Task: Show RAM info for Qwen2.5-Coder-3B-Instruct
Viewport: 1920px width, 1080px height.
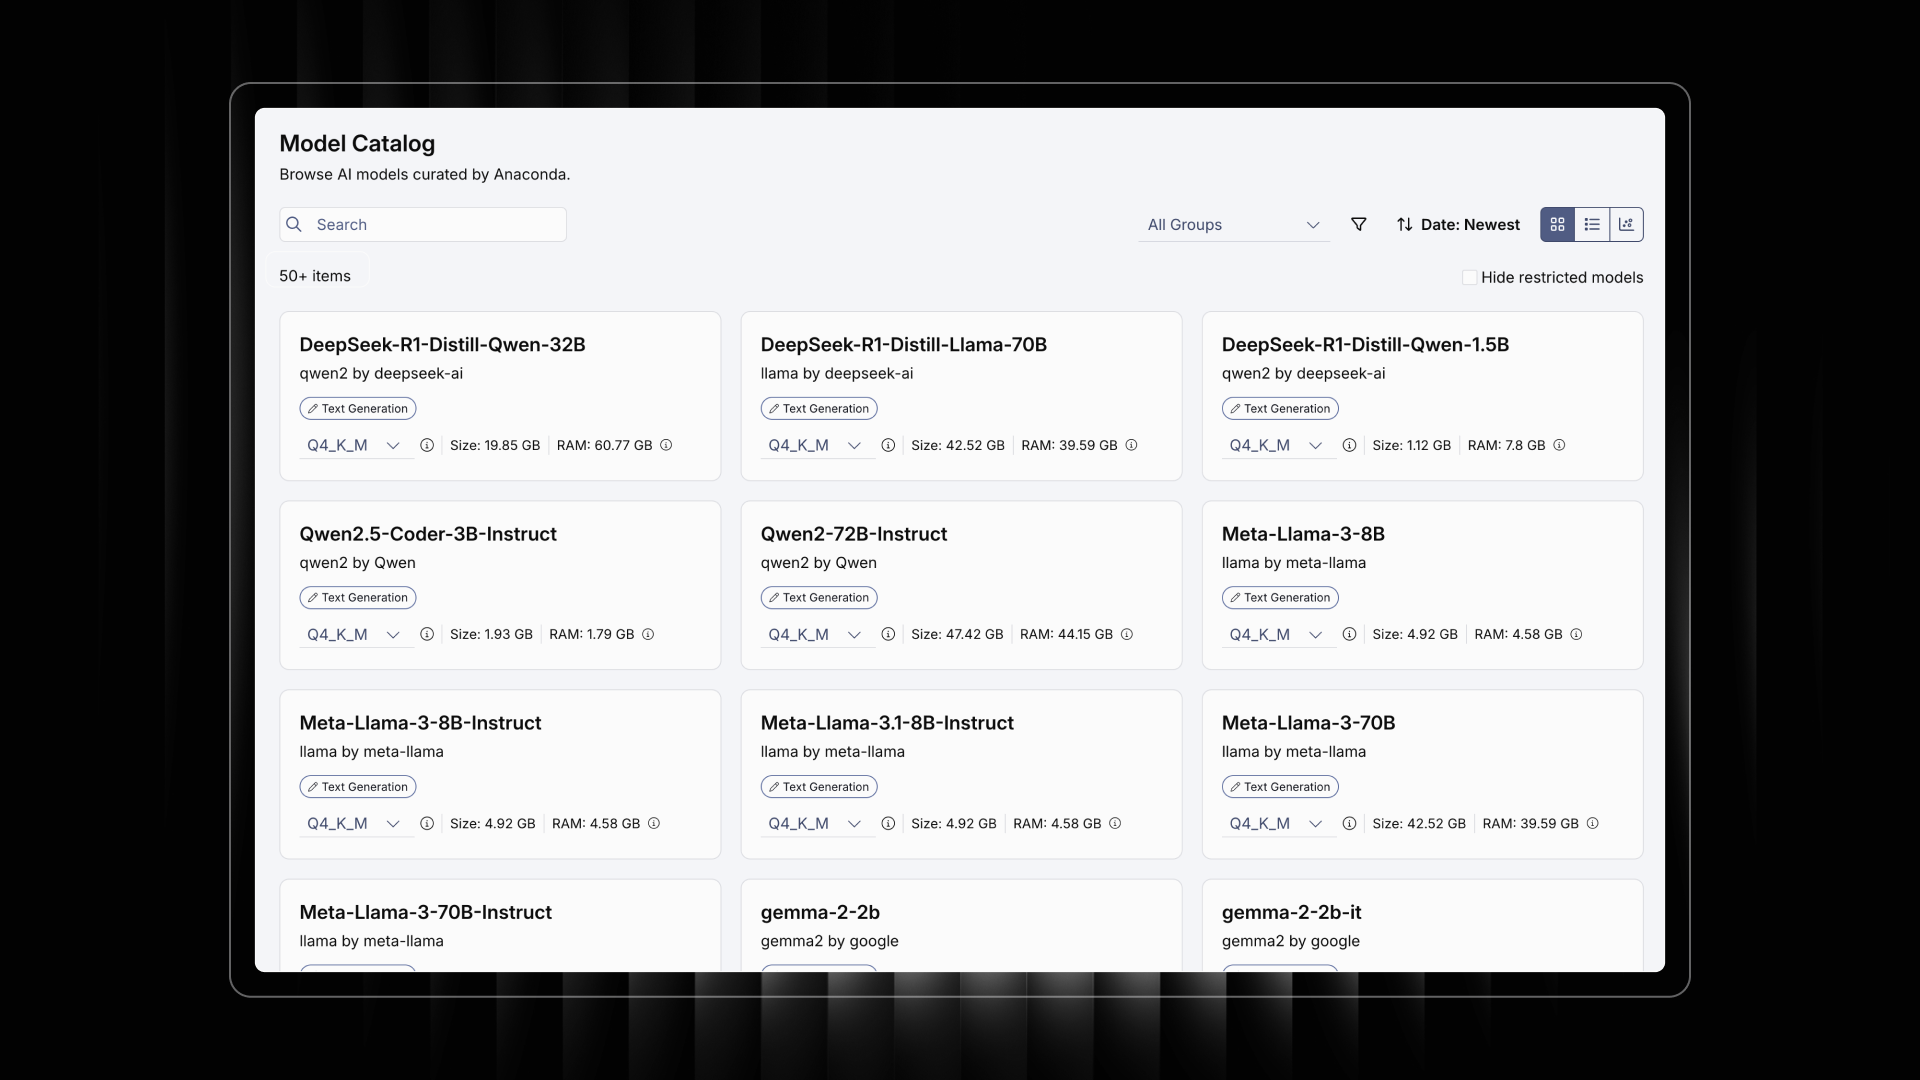Action: click(648, 634)
